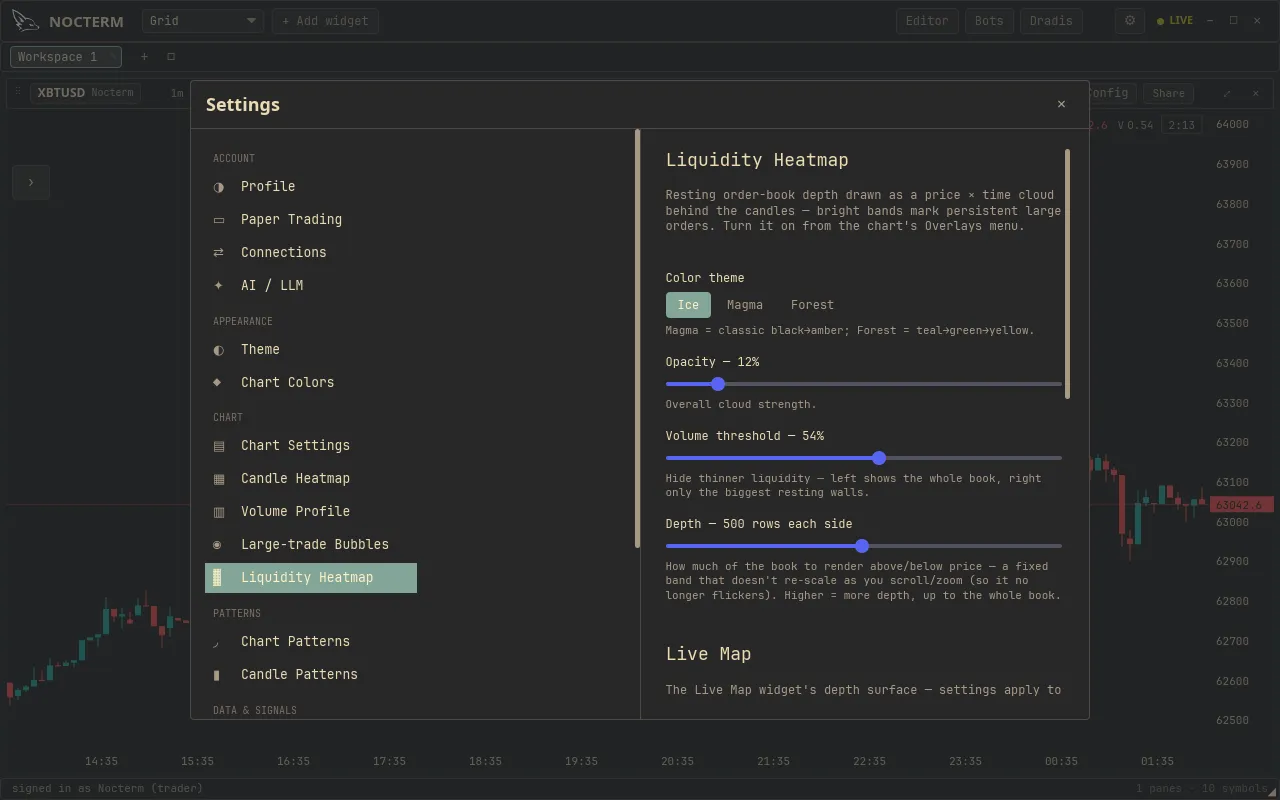Click the Connections arrows icon

coord(218,253)
